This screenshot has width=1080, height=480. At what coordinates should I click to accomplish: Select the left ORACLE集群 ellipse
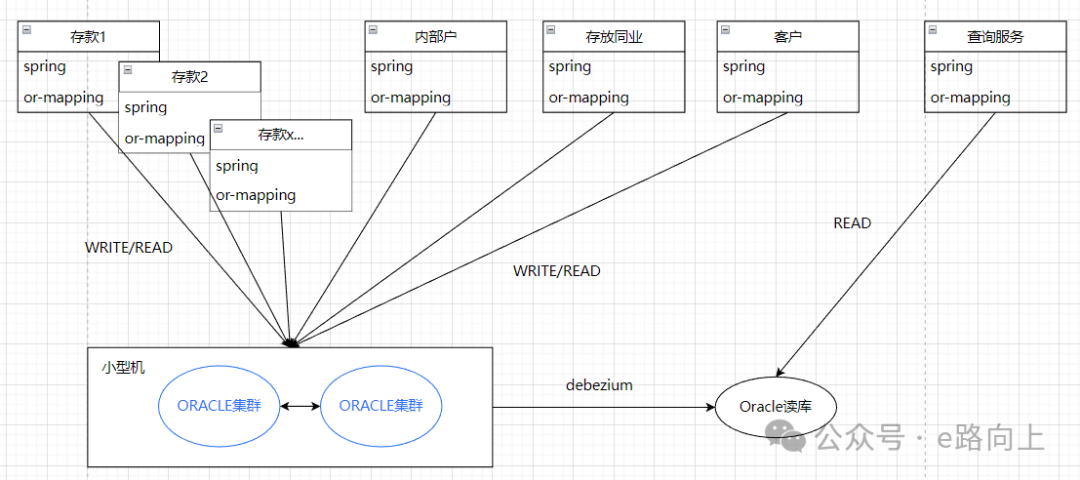219,406
